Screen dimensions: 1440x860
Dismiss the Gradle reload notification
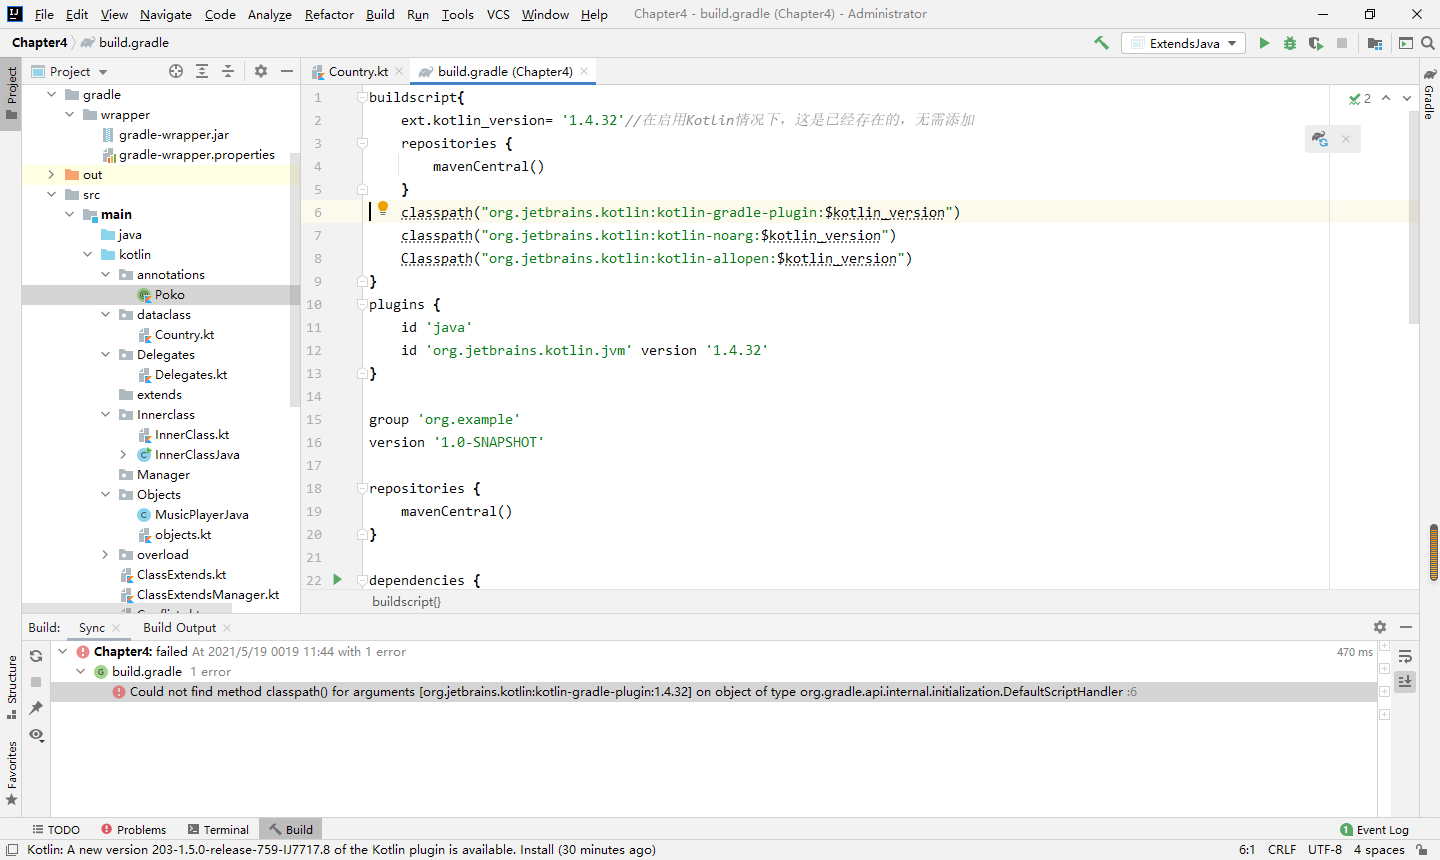(1346, 139)
